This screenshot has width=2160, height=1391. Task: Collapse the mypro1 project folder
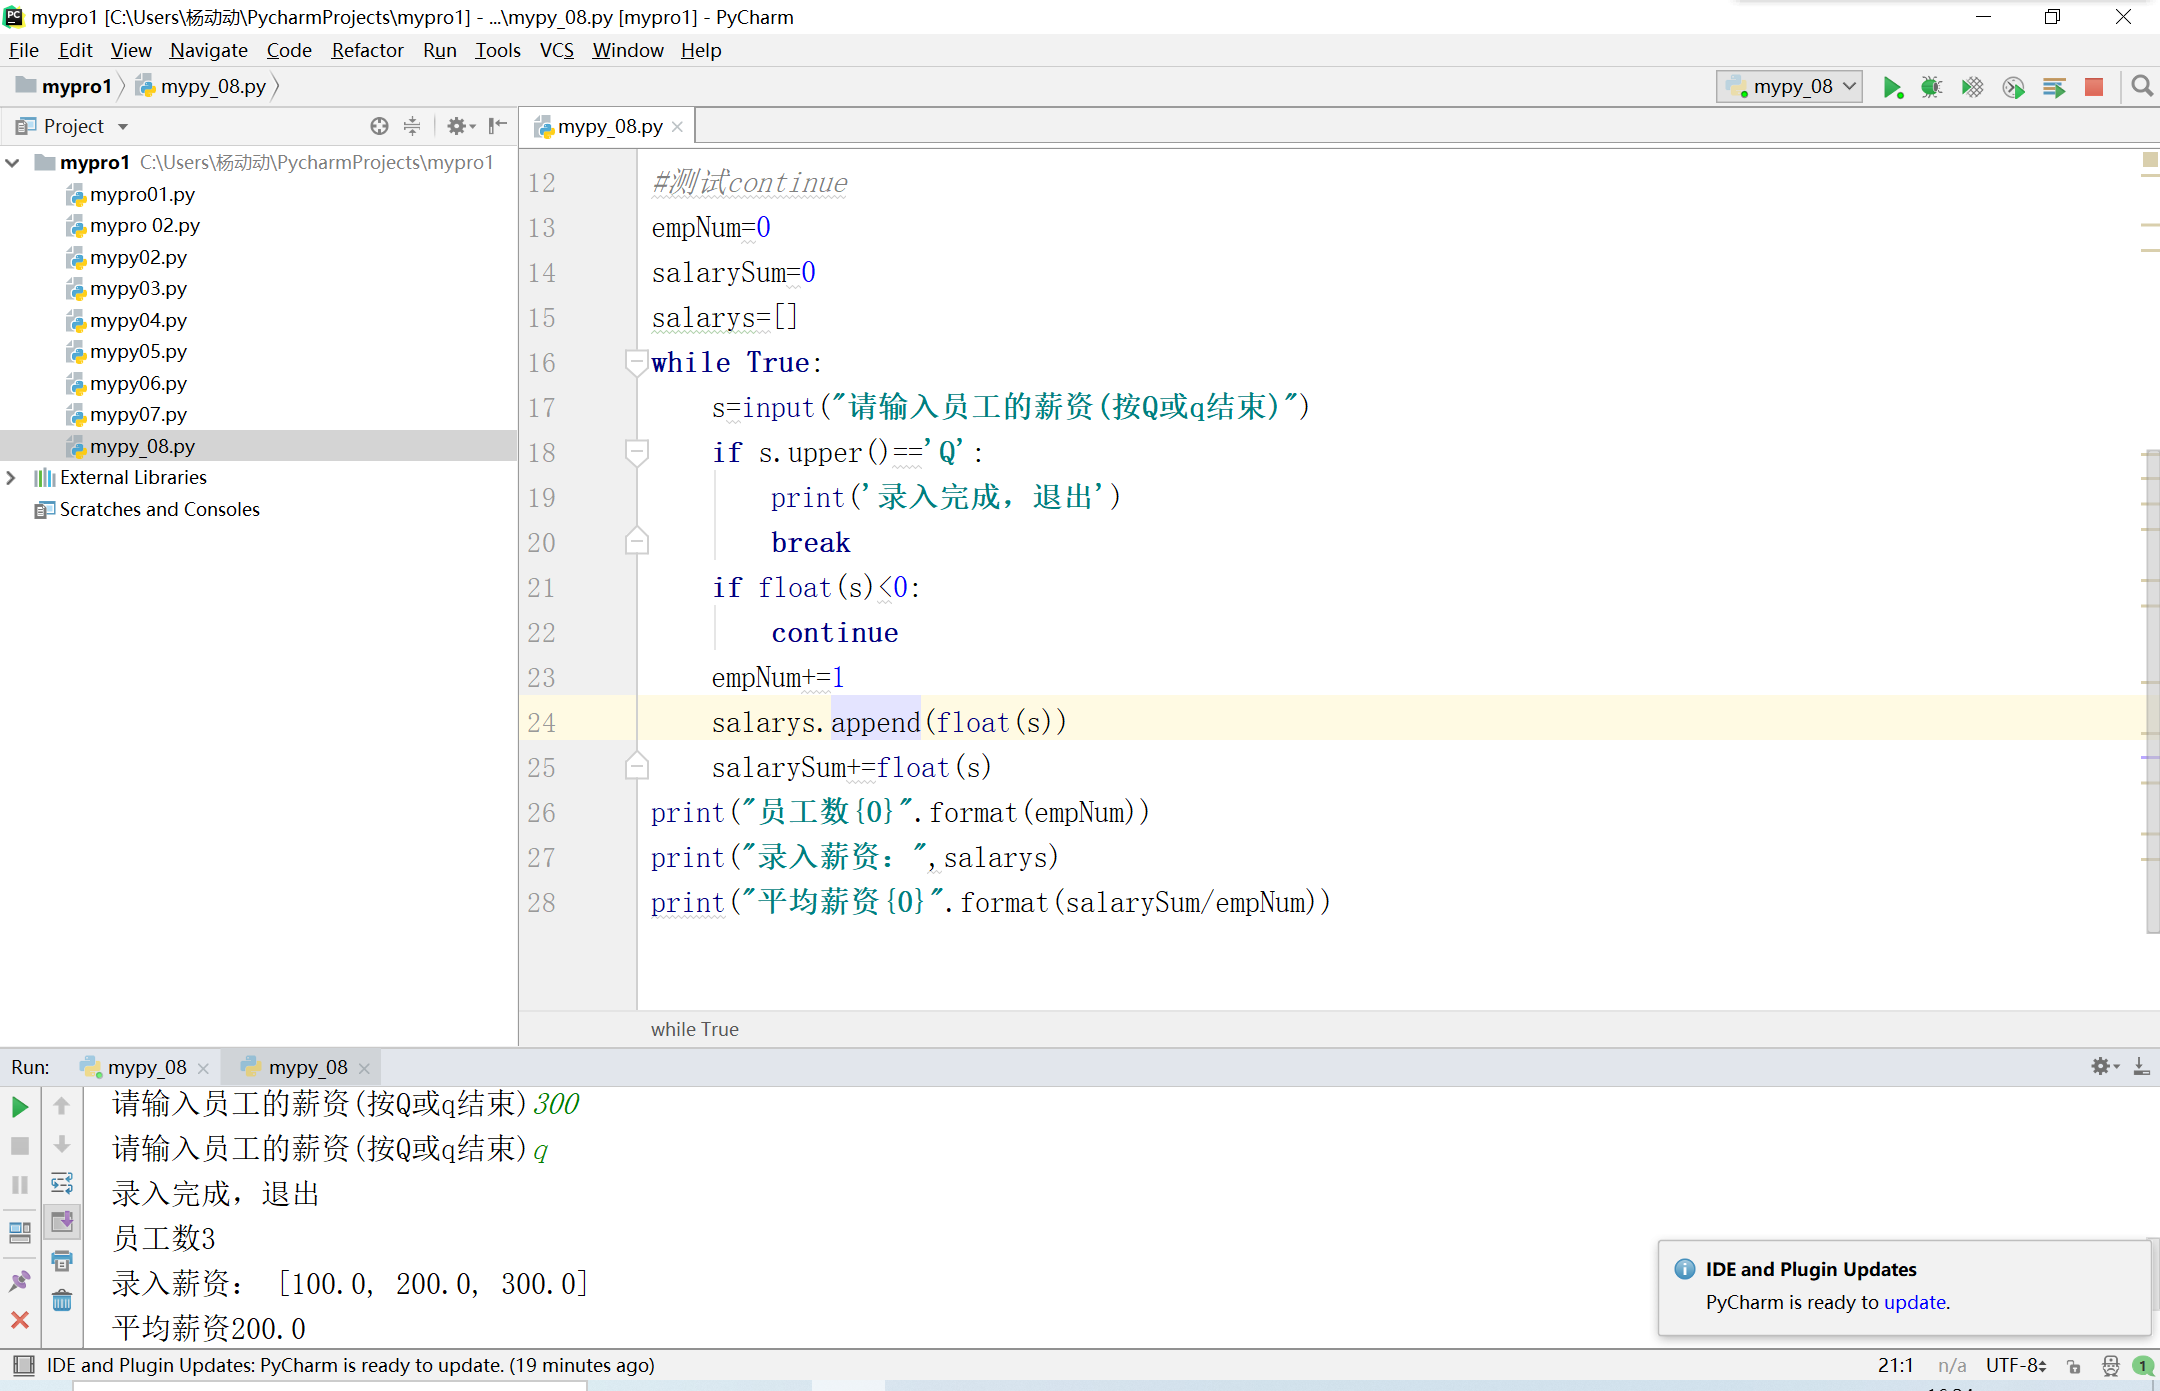(x=12, y=163)
